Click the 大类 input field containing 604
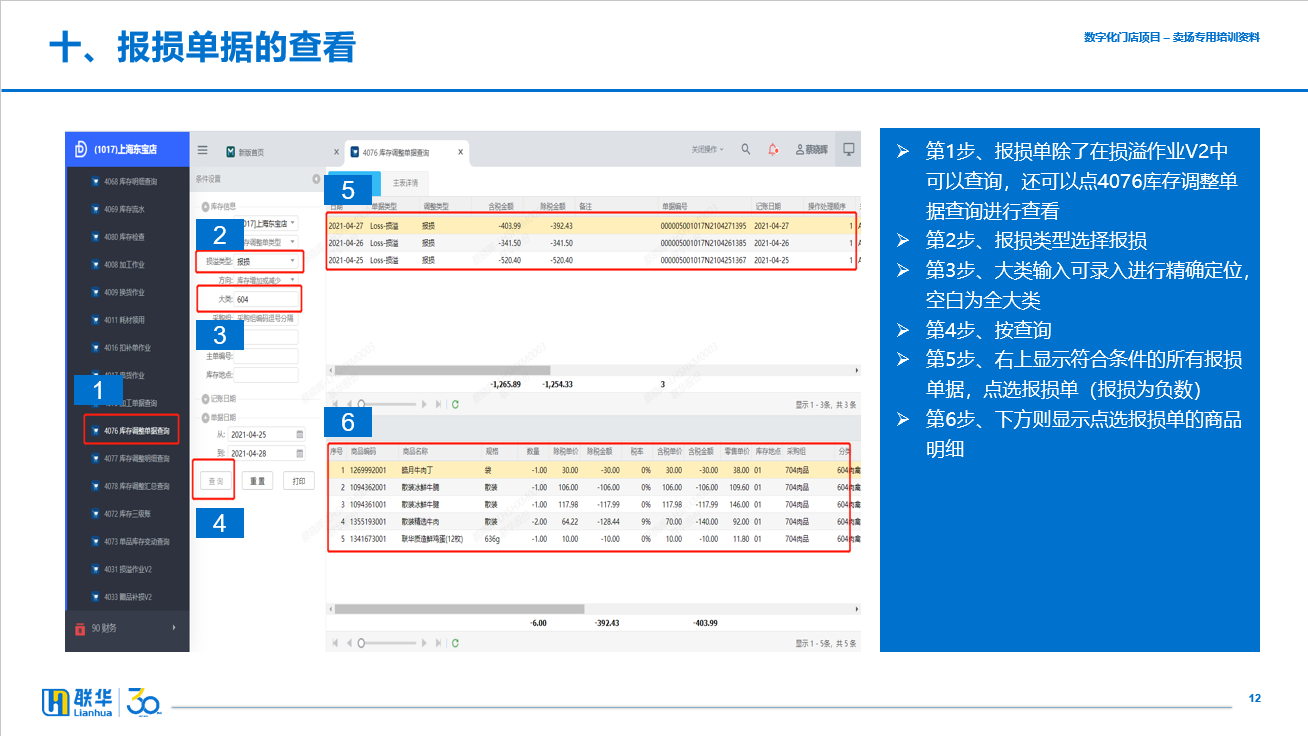The height and width of the screenshot is (736, 1308). (266, 299)
